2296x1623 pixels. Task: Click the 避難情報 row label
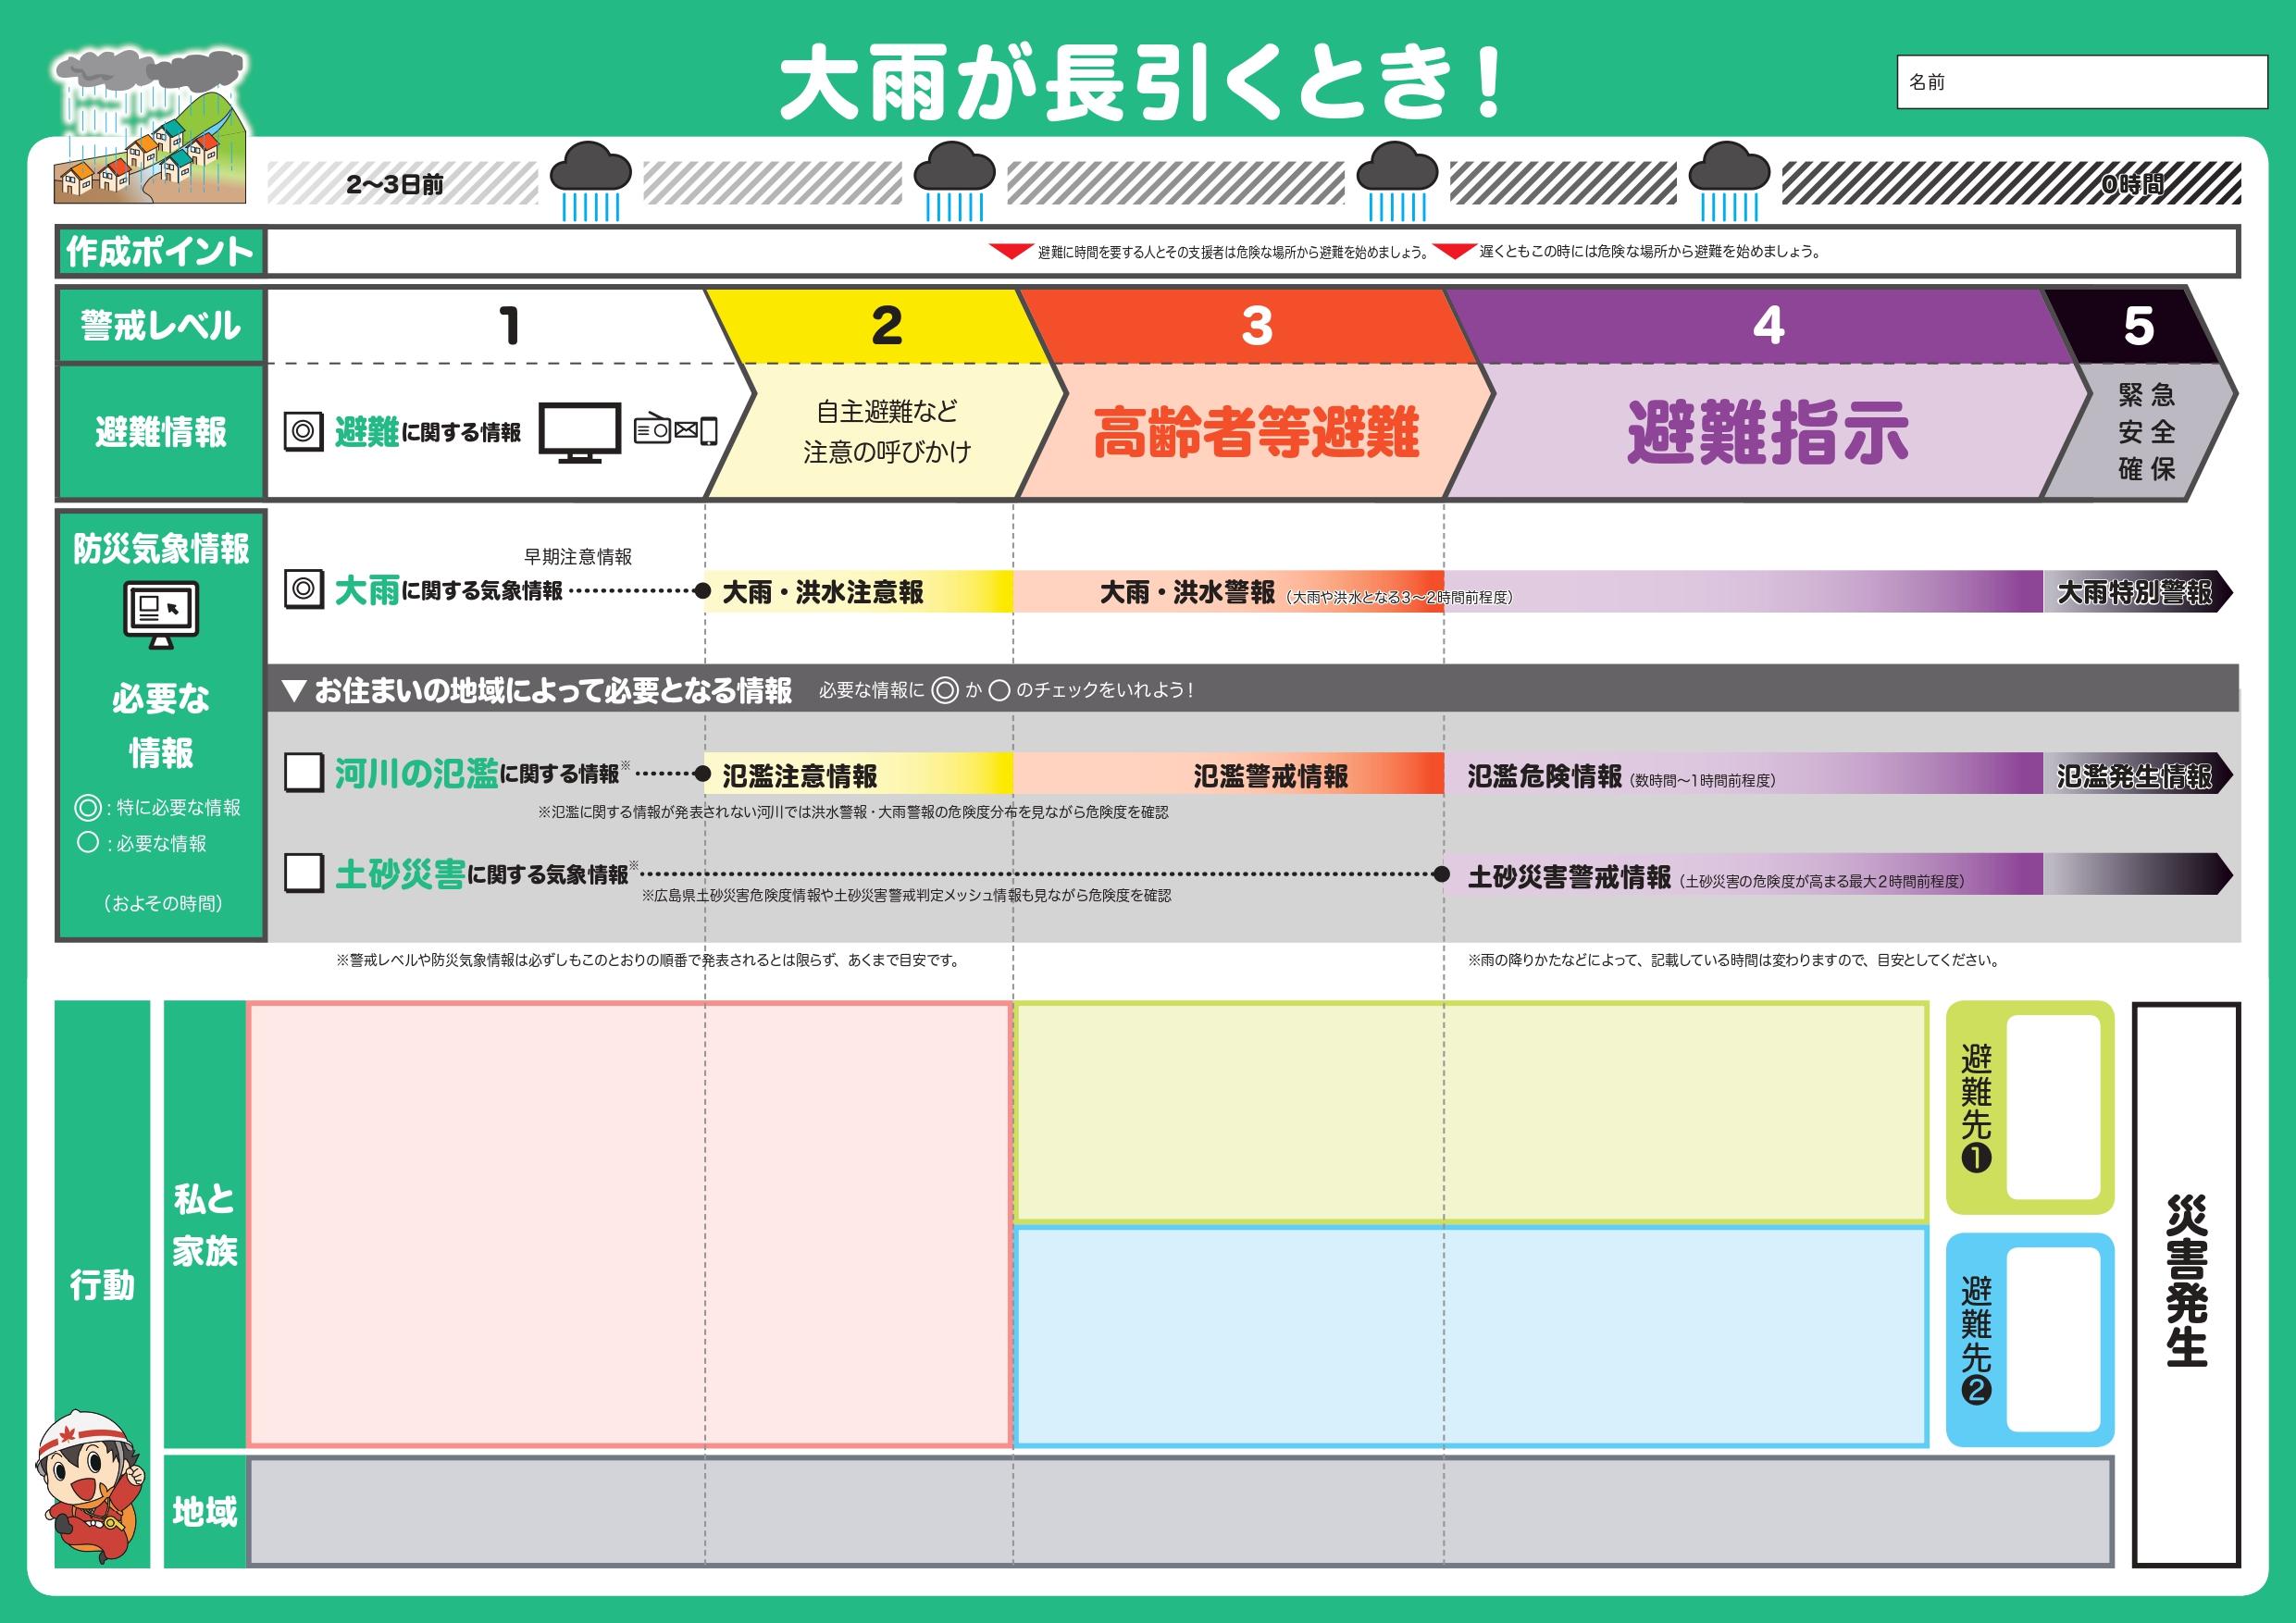(160, 431)
